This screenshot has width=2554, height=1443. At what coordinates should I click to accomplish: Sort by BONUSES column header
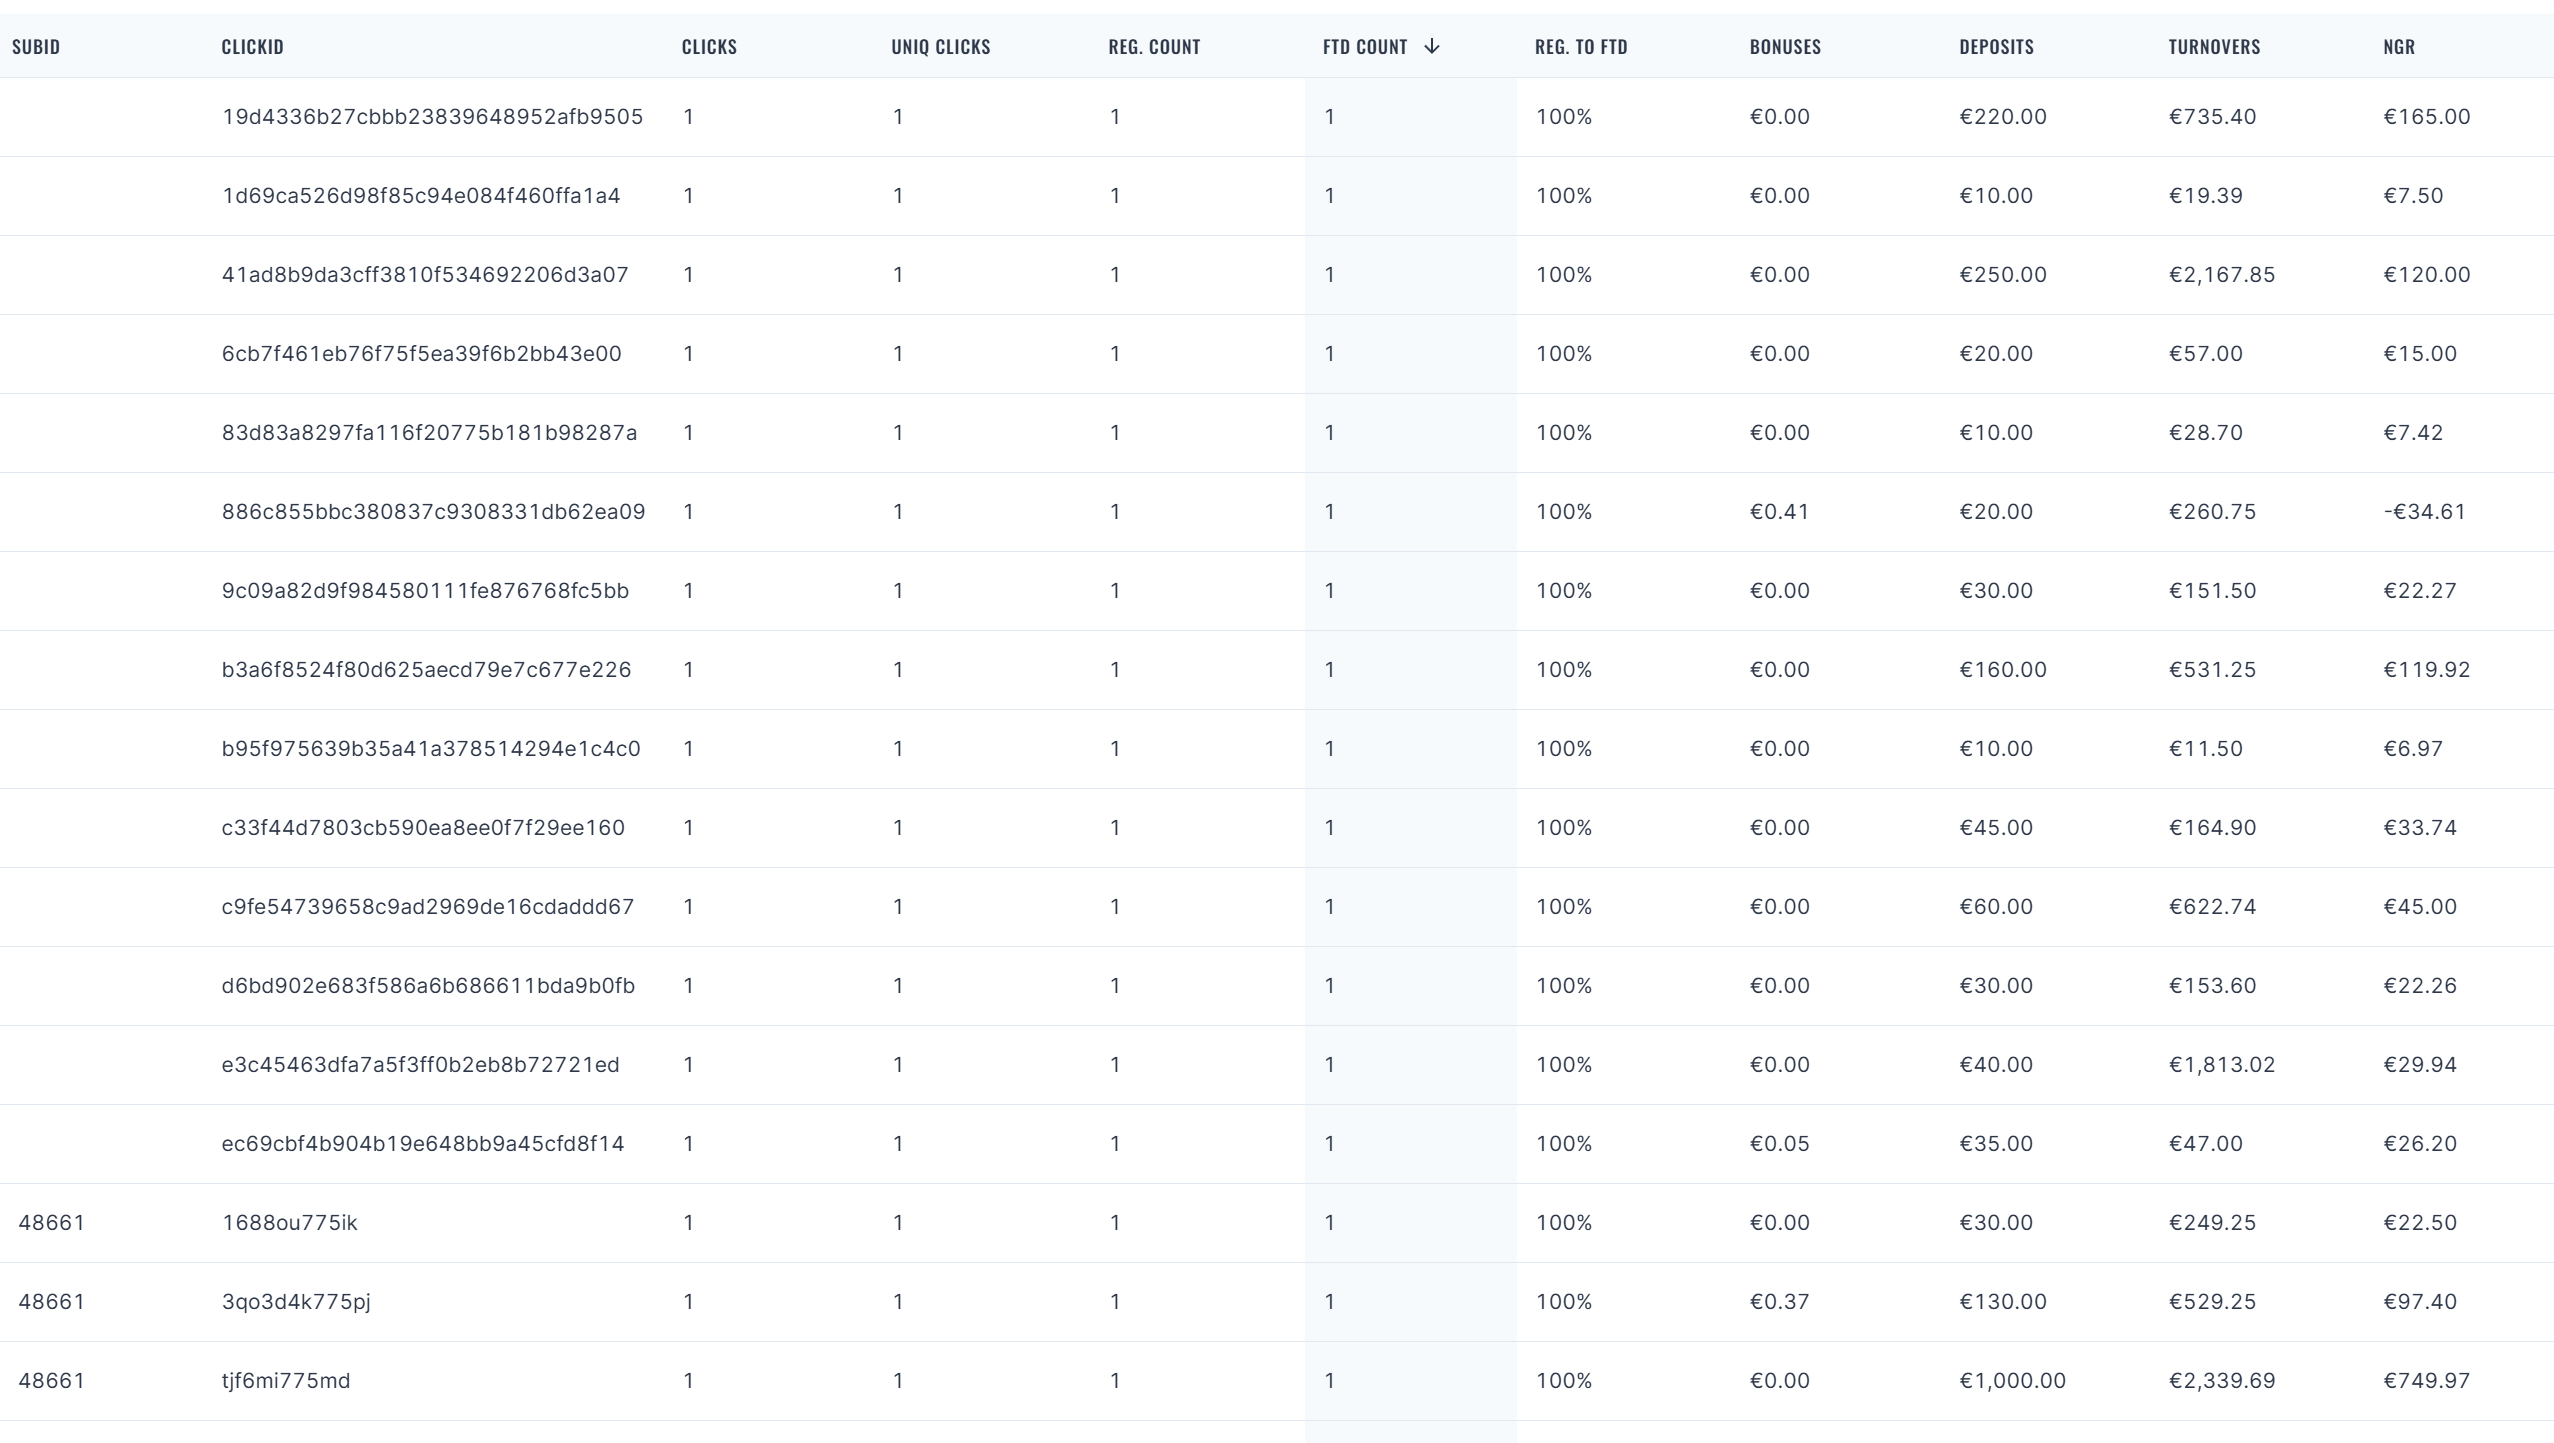[1785, 47]
